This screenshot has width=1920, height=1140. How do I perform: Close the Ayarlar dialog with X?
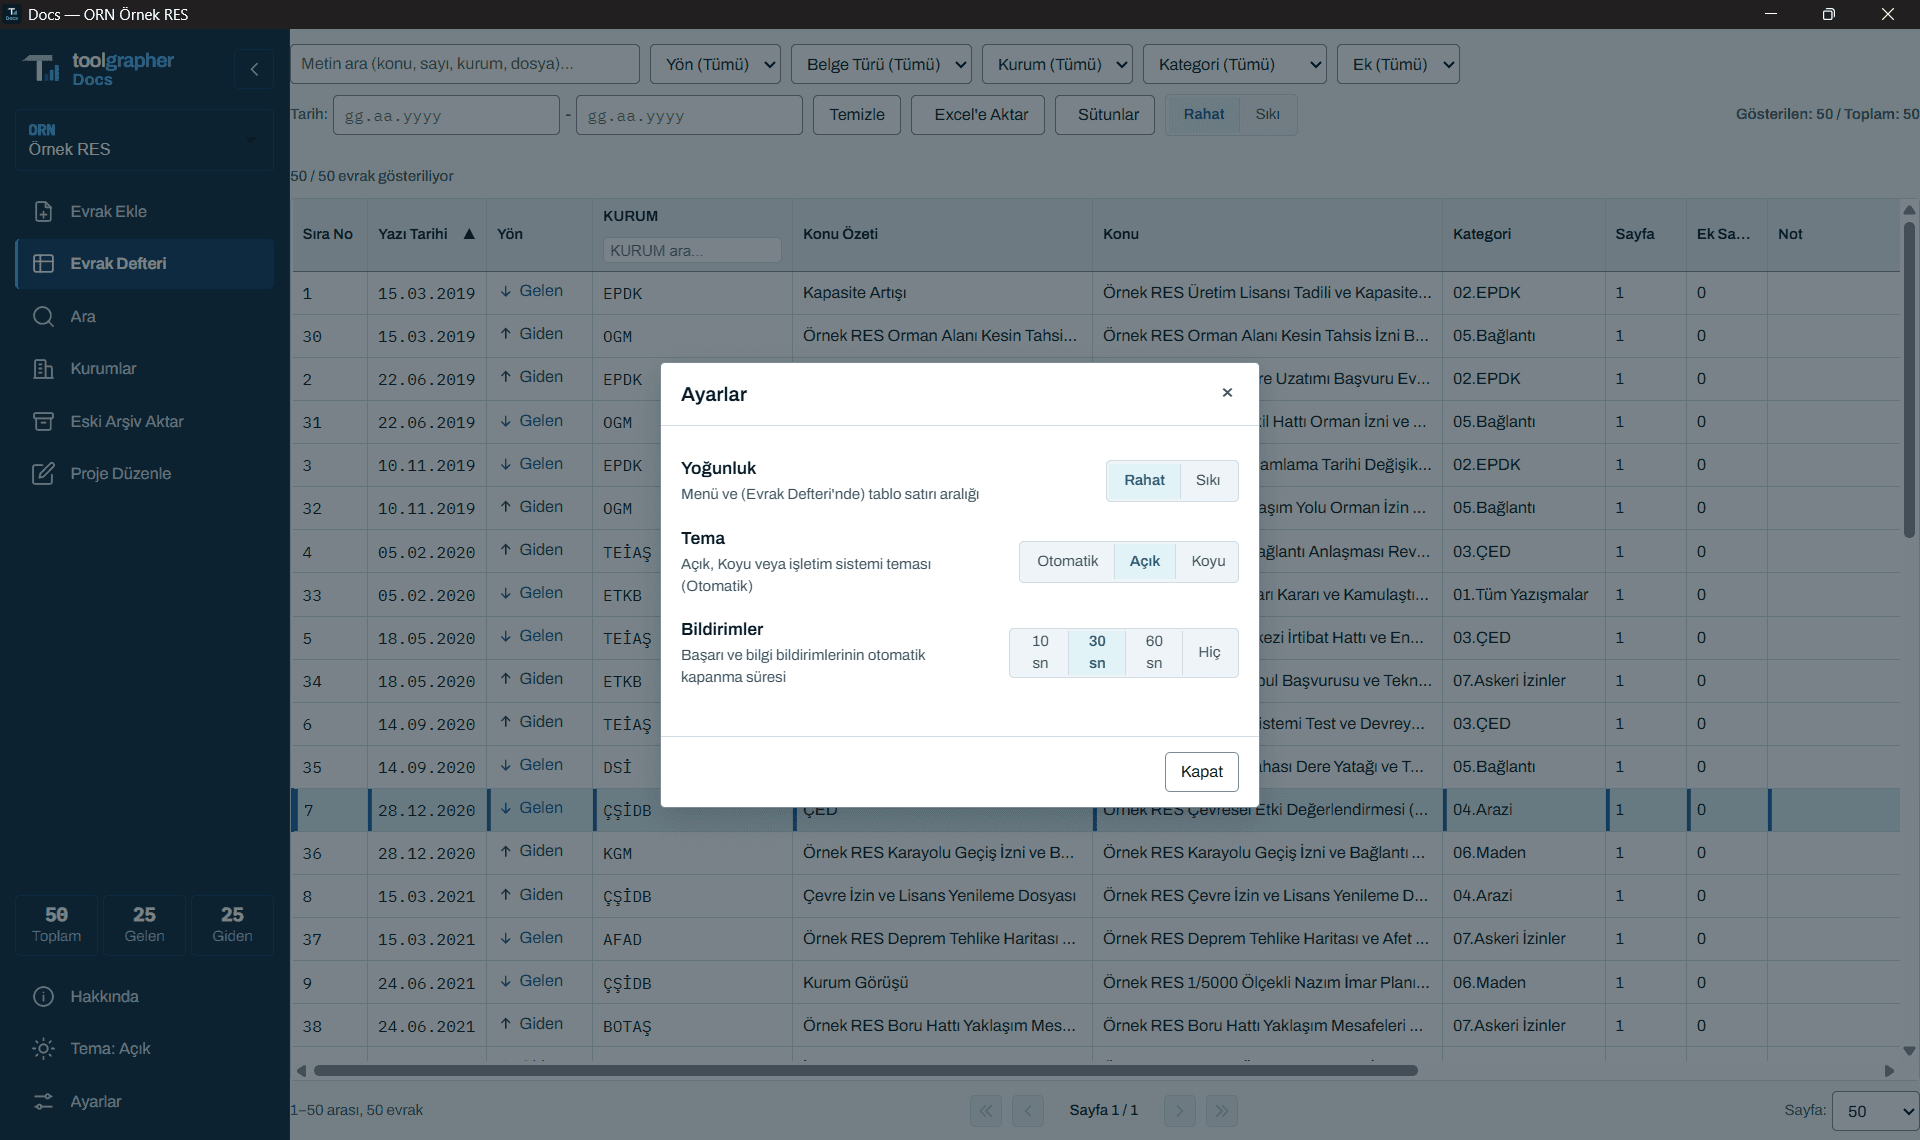point(1227,393)
